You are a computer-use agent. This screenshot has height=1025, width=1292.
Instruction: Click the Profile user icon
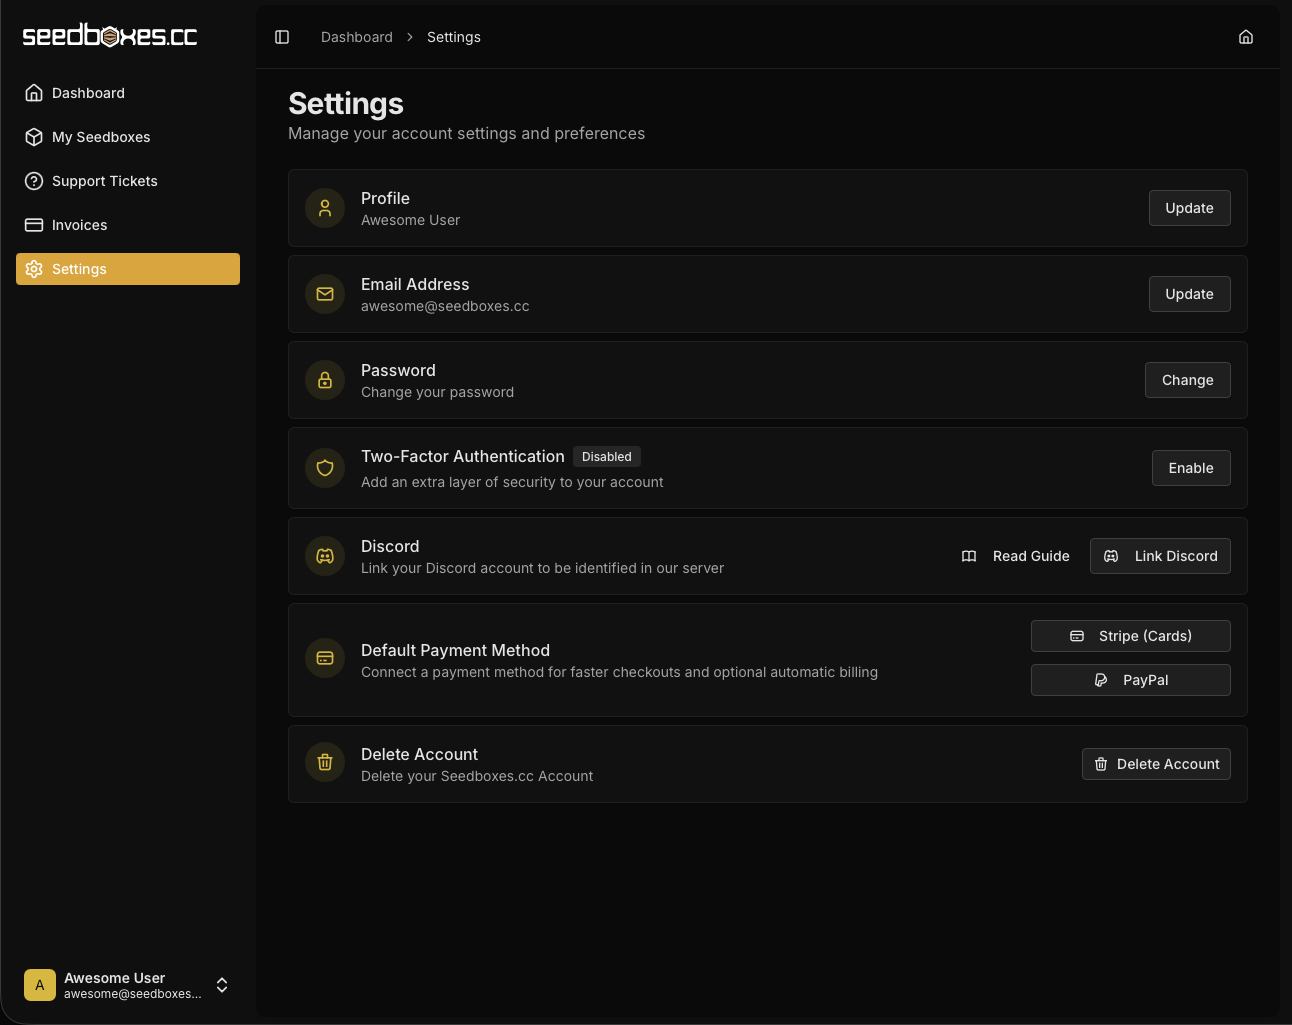click(x=324, y=208)
